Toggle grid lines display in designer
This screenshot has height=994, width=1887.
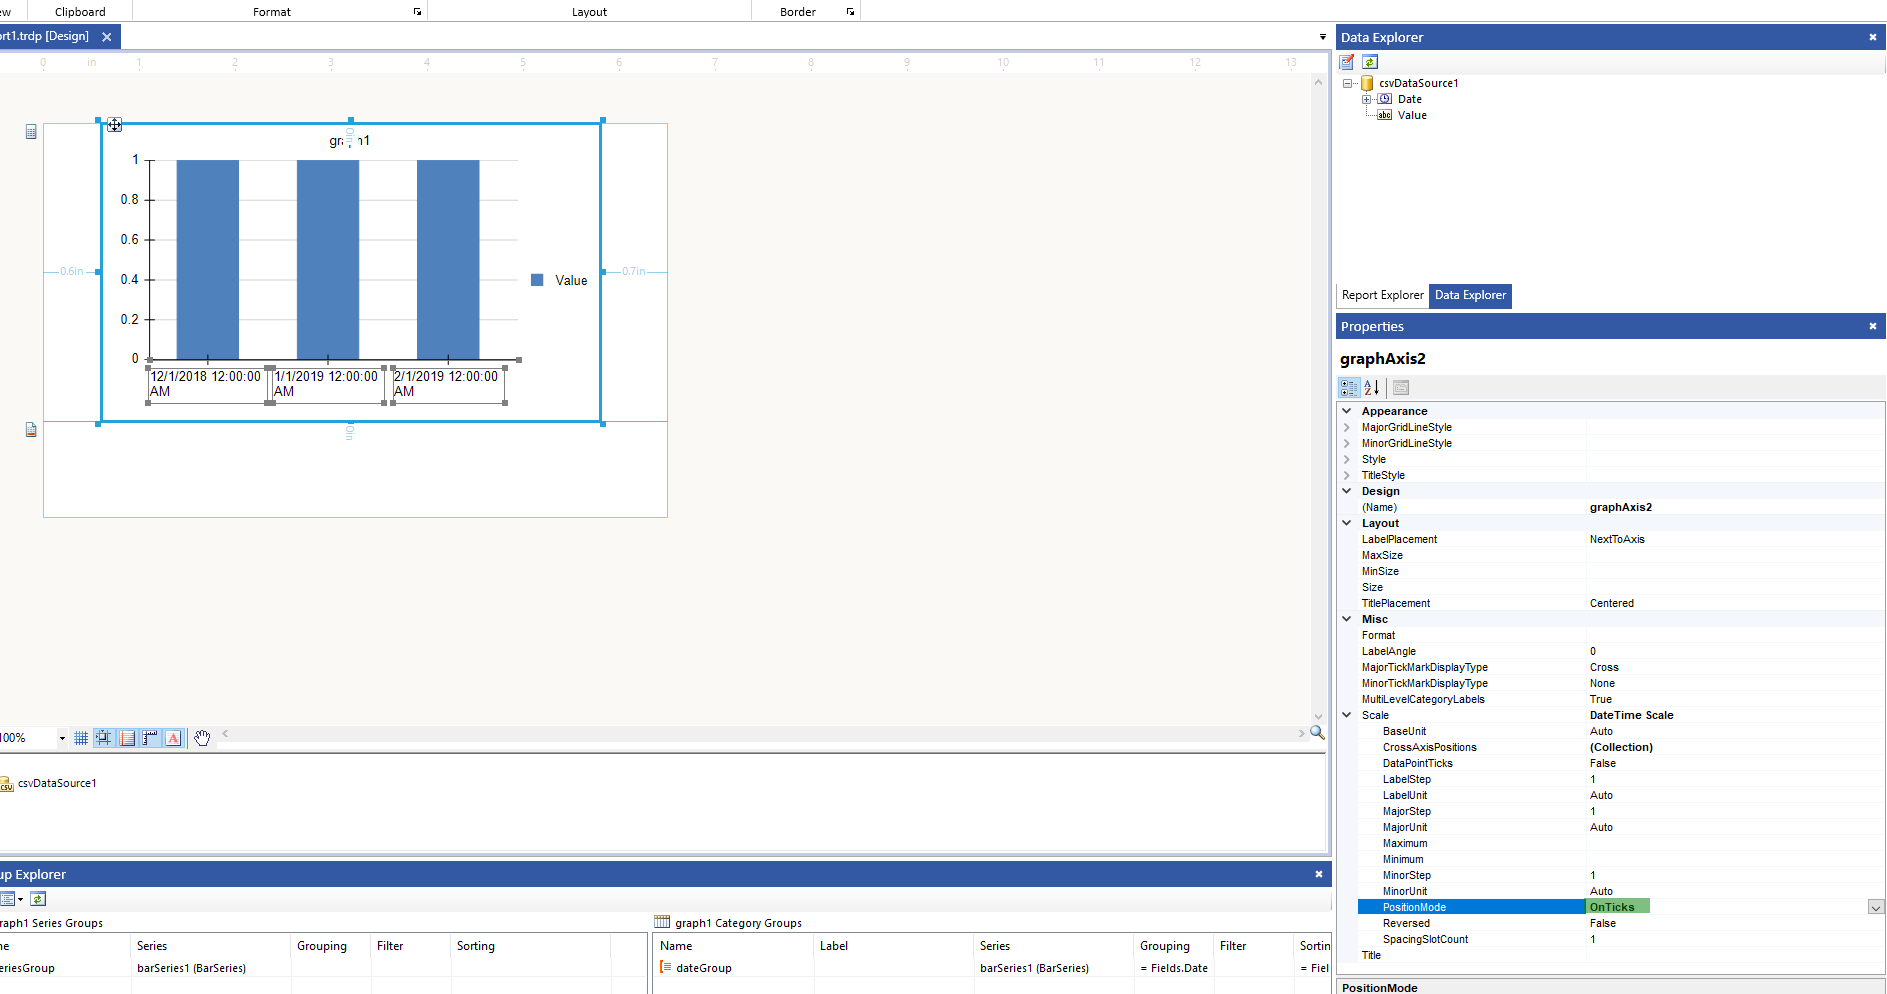point(81,738)
